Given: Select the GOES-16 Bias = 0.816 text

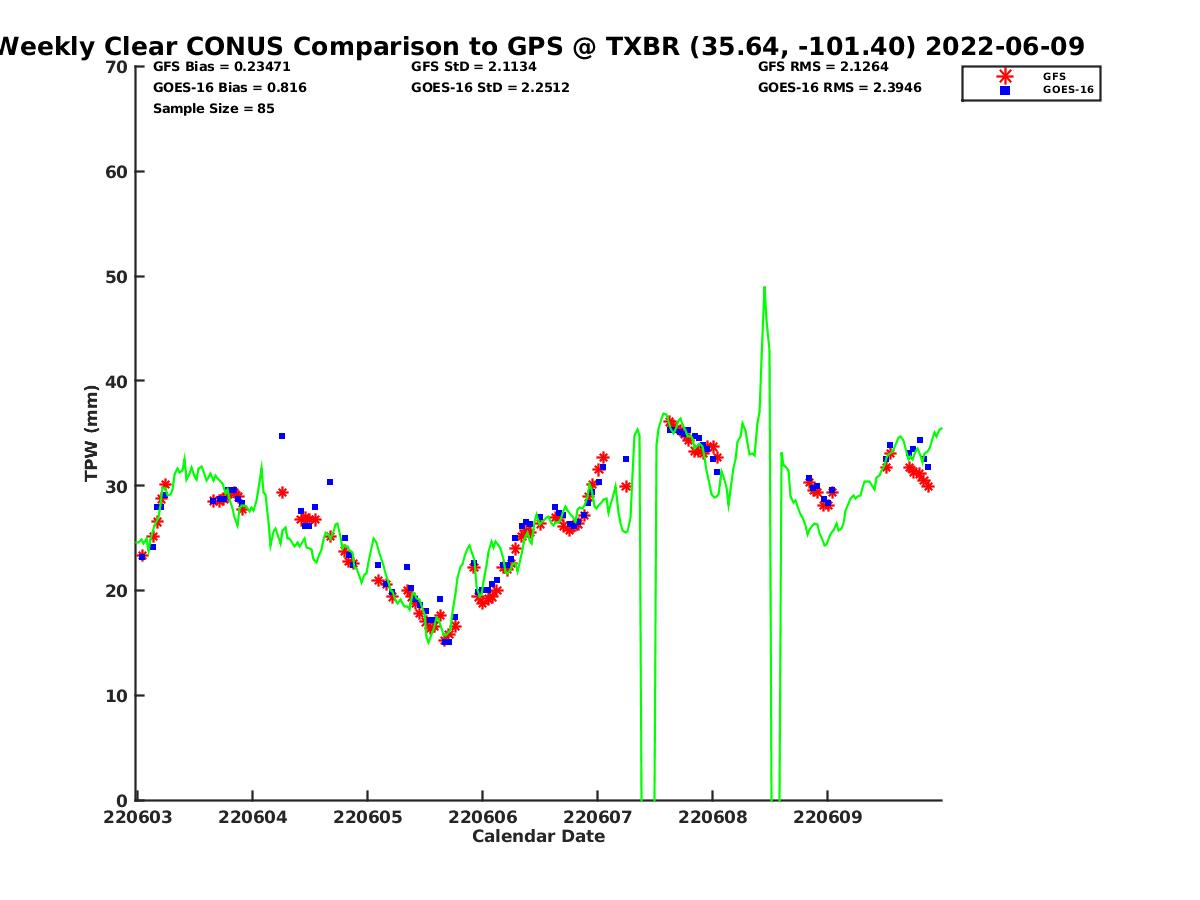Looking at the screenshot, I should pyautogui.click(x=230, y=88).
